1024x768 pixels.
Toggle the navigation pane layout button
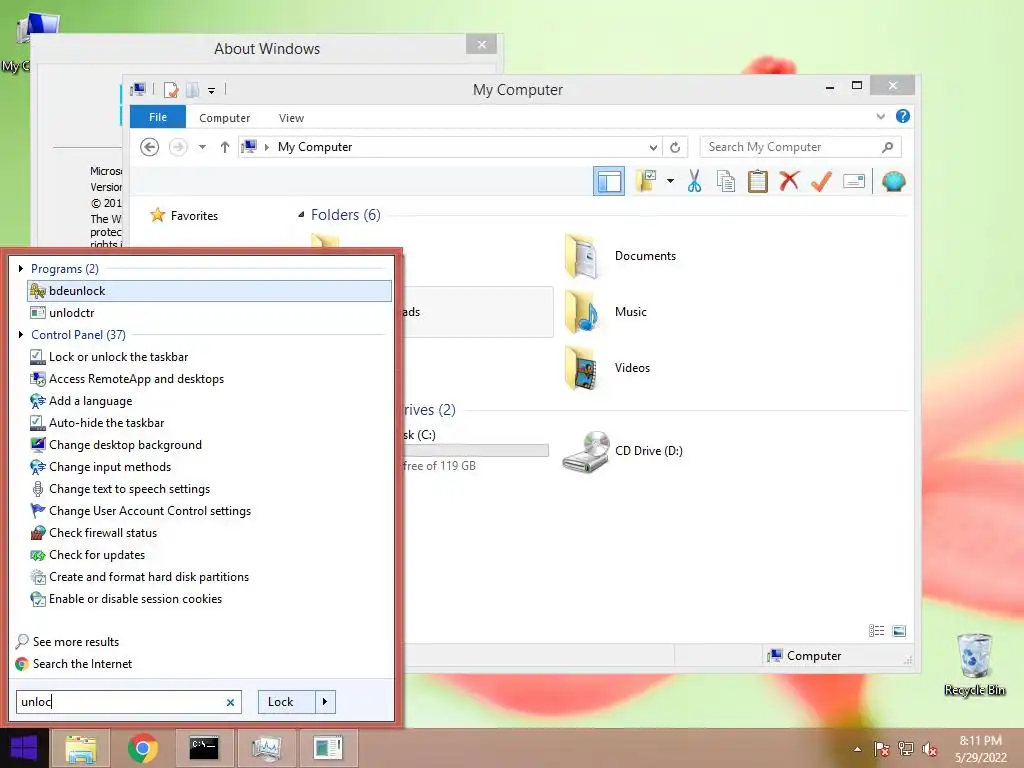[x=609, y=181]
